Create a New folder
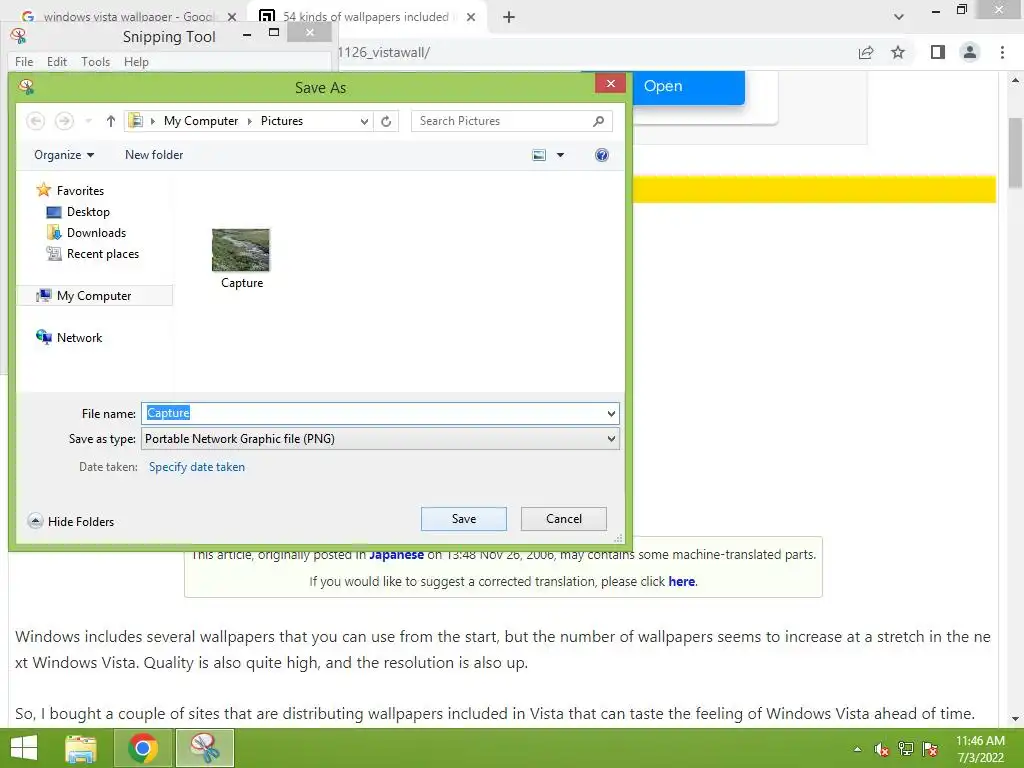This screenshot has width=1024, height=768. pos(154,155)
